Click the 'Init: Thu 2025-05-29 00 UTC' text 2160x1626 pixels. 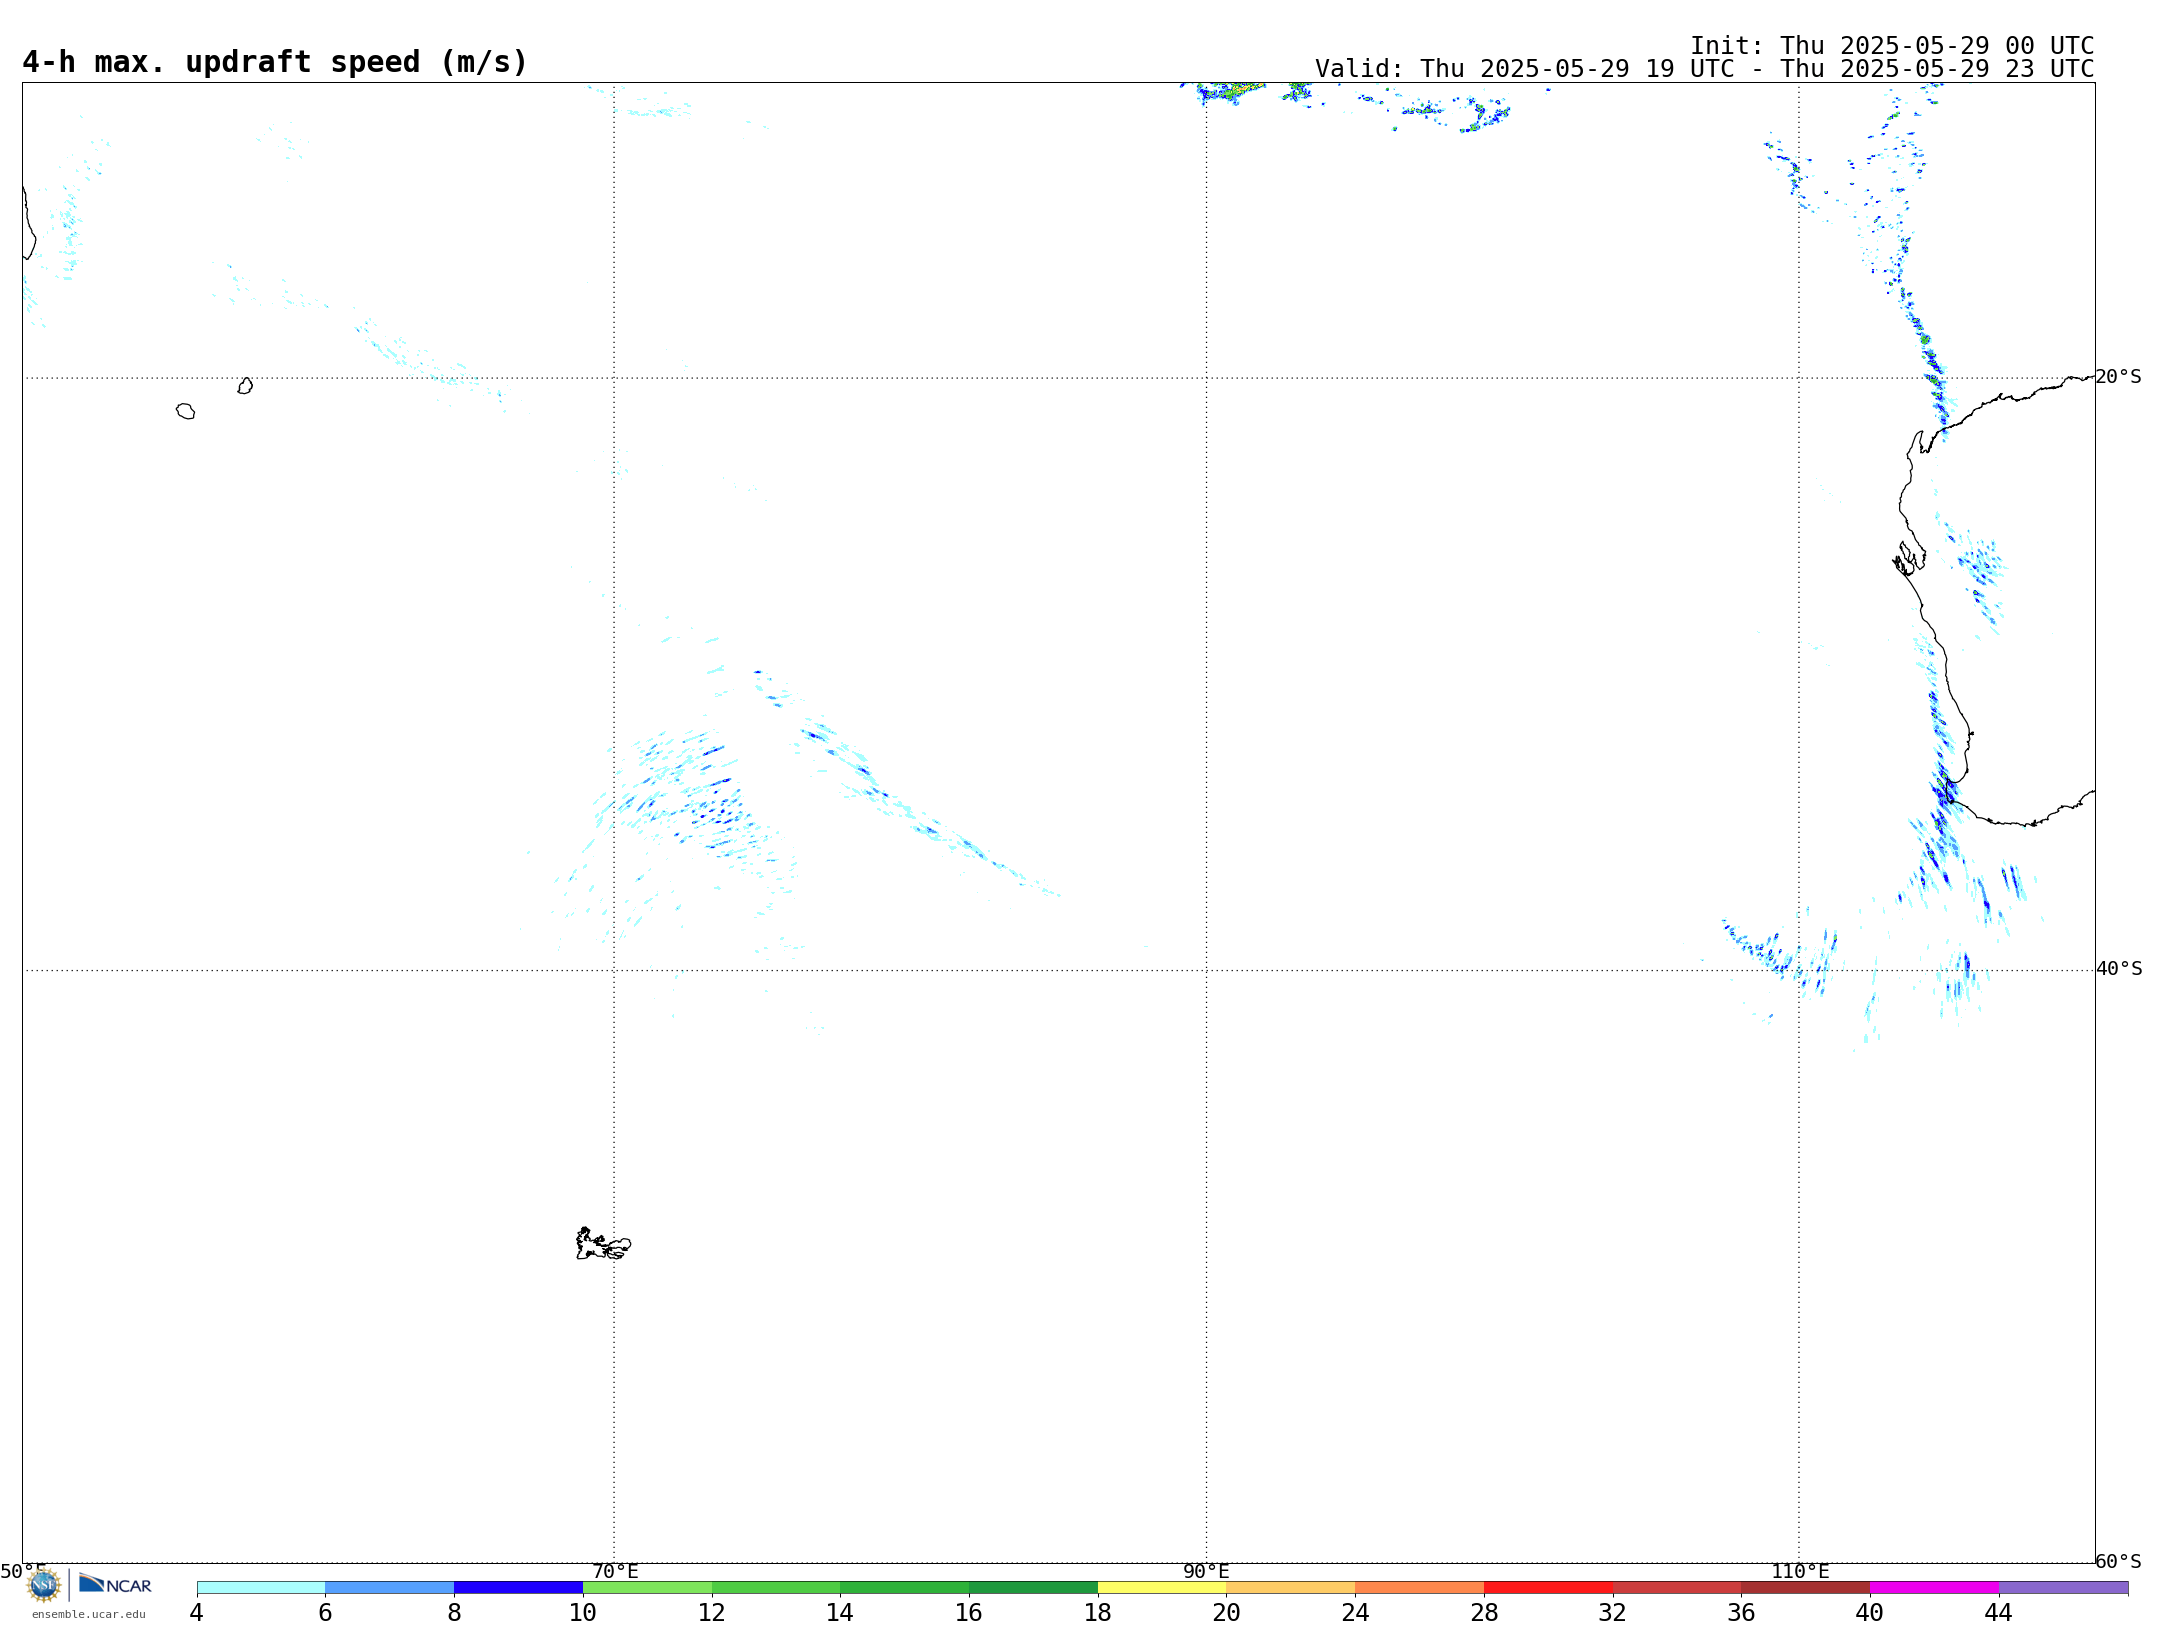click(x=1892, y=46)
